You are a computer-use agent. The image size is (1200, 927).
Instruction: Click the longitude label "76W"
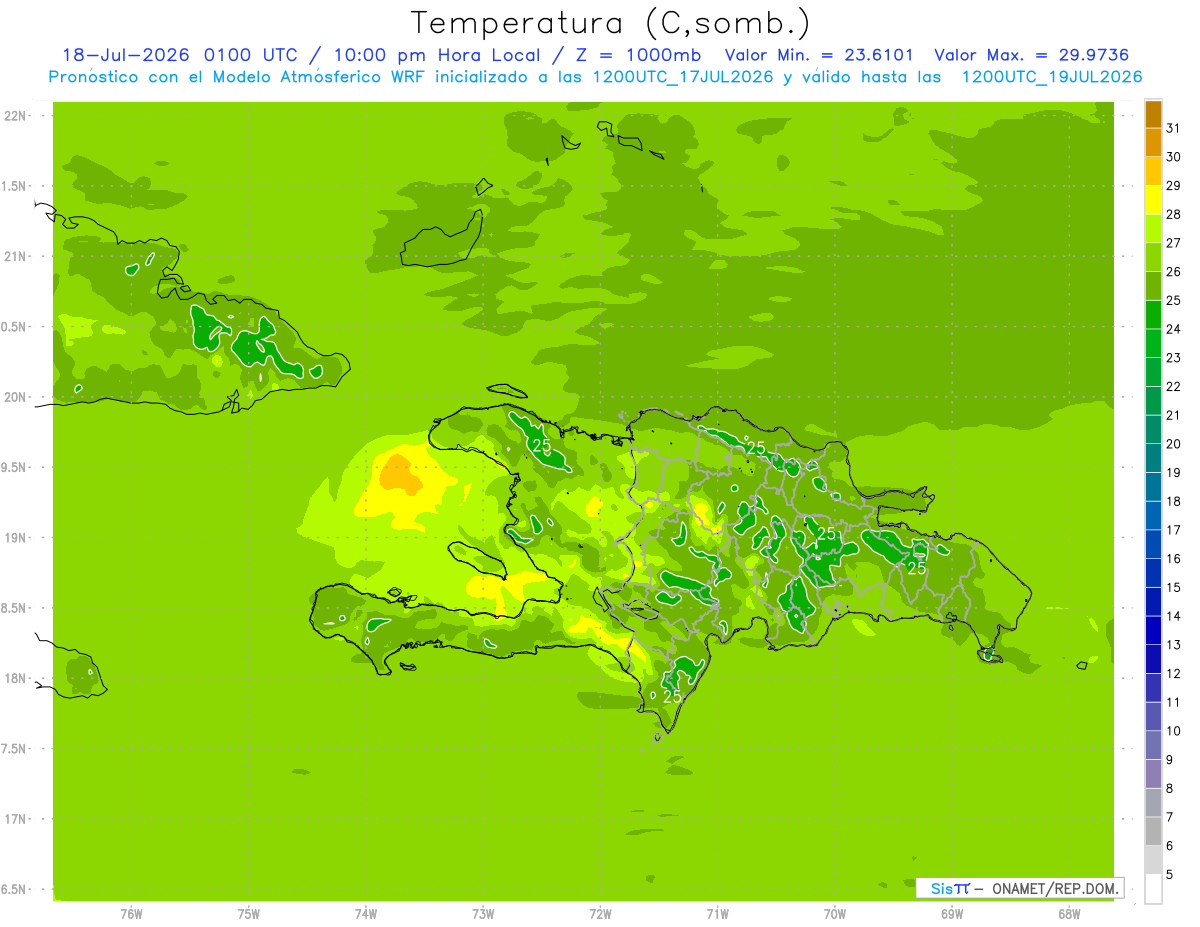tap(131, 914)
